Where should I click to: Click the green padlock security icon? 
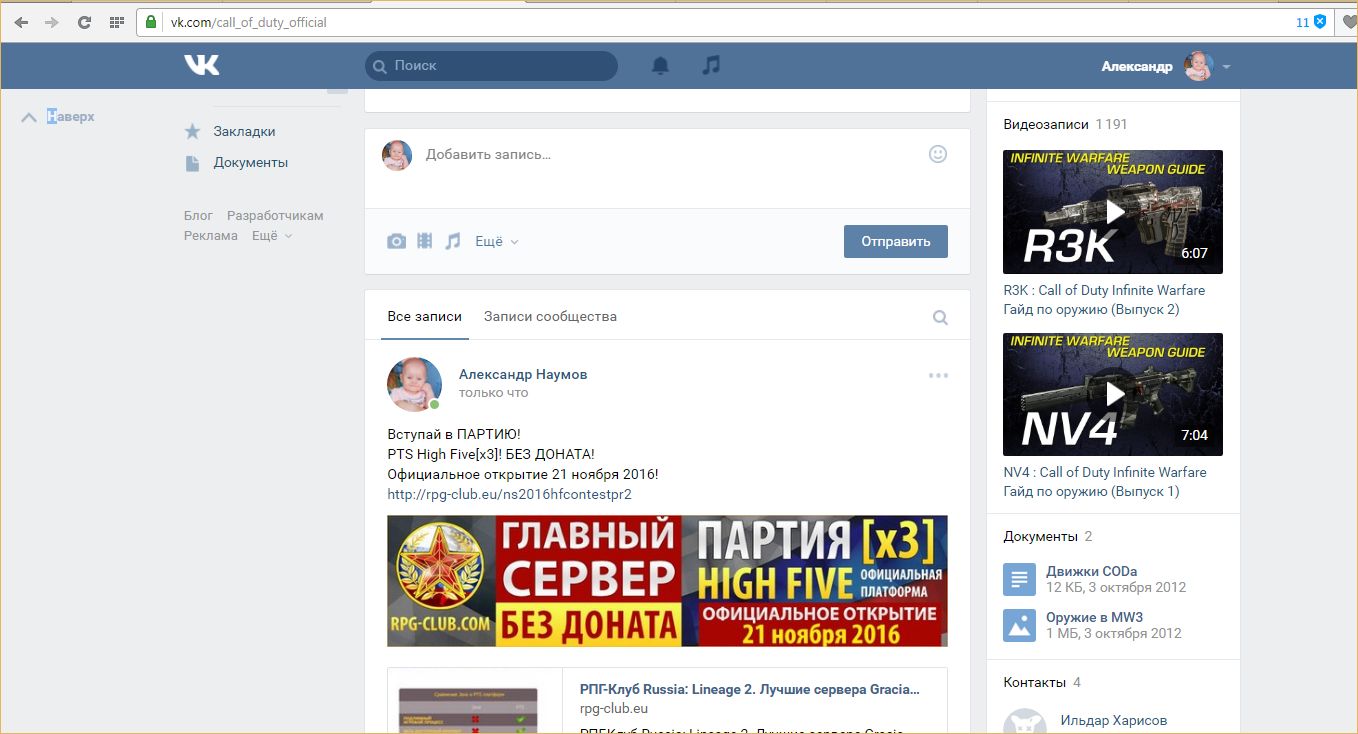click(151, 22)
